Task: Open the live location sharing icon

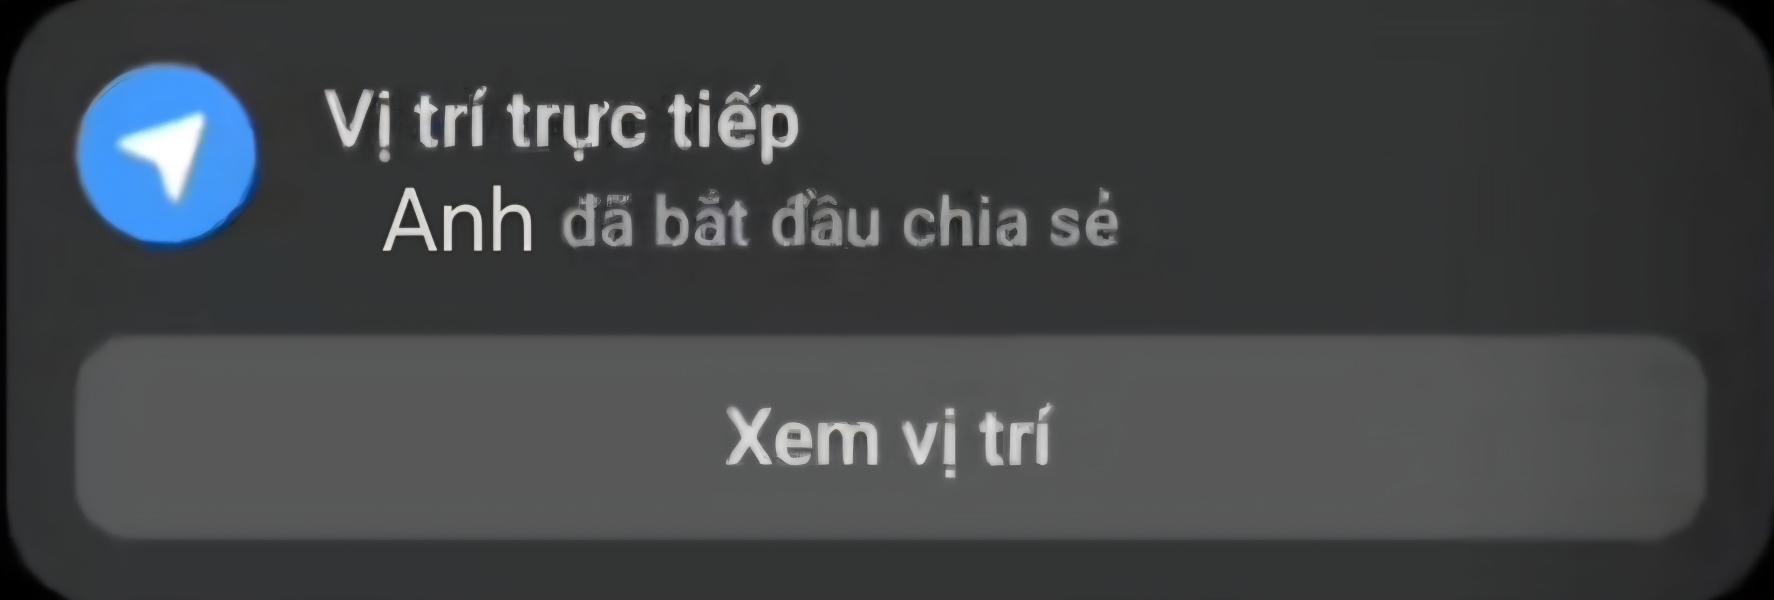Action: 166,157
